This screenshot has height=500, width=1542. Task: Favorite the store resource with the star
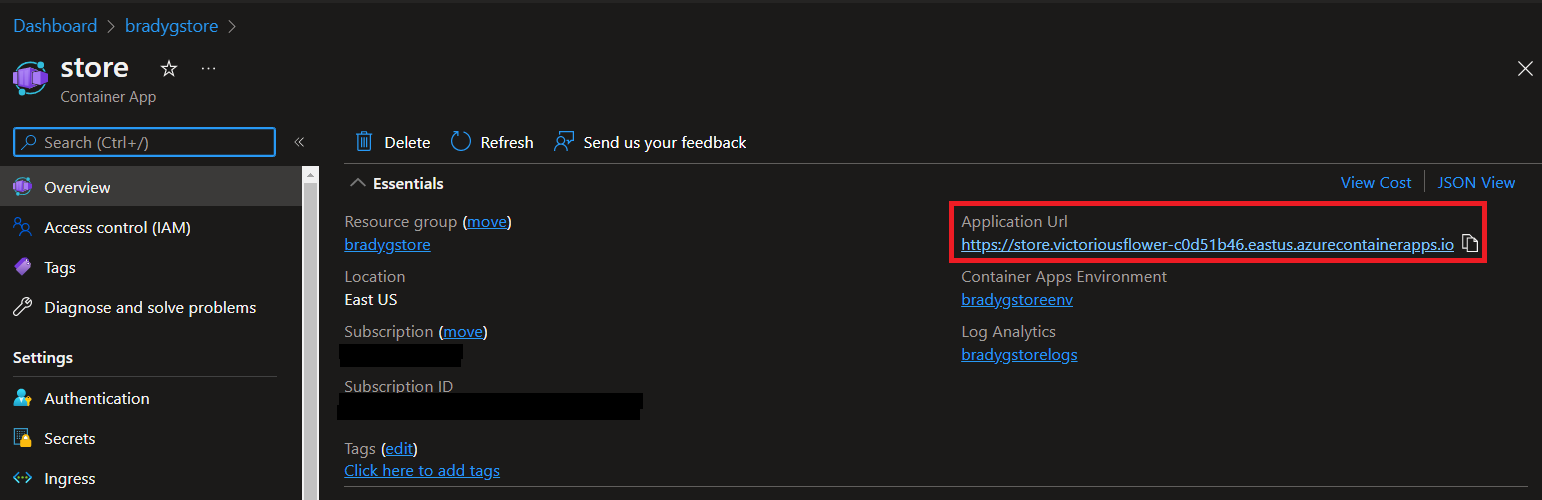pos(169,68)
